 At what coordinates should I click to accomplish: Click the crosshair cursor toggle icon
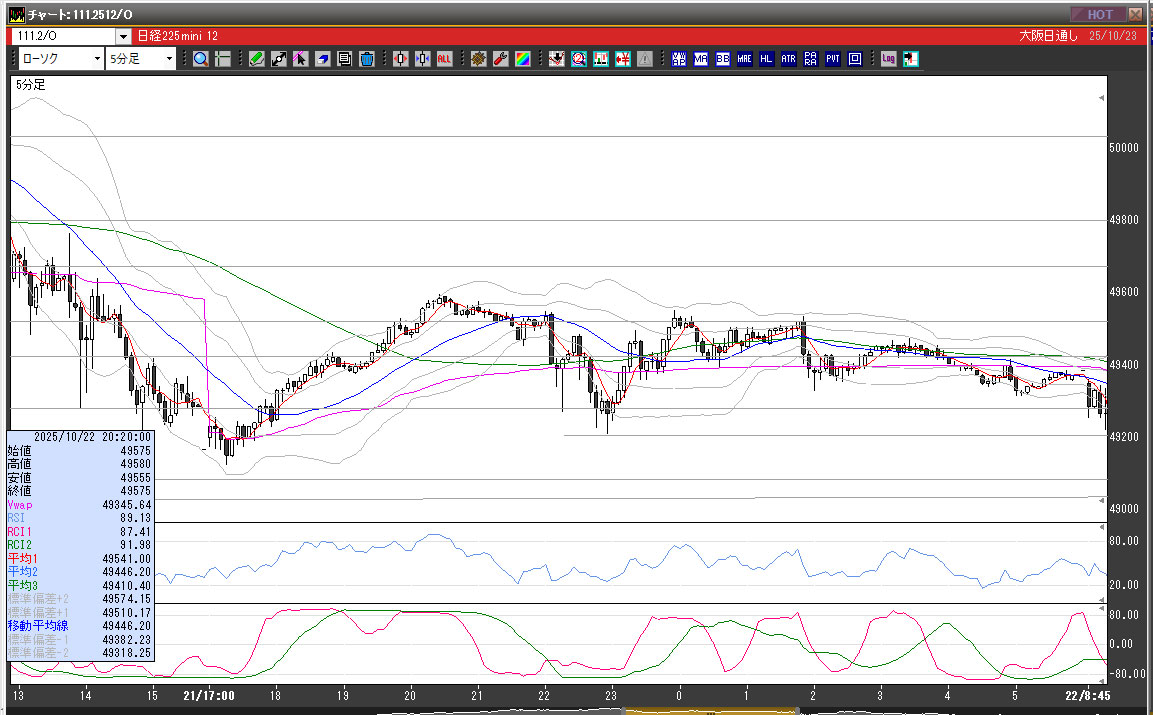223,59
